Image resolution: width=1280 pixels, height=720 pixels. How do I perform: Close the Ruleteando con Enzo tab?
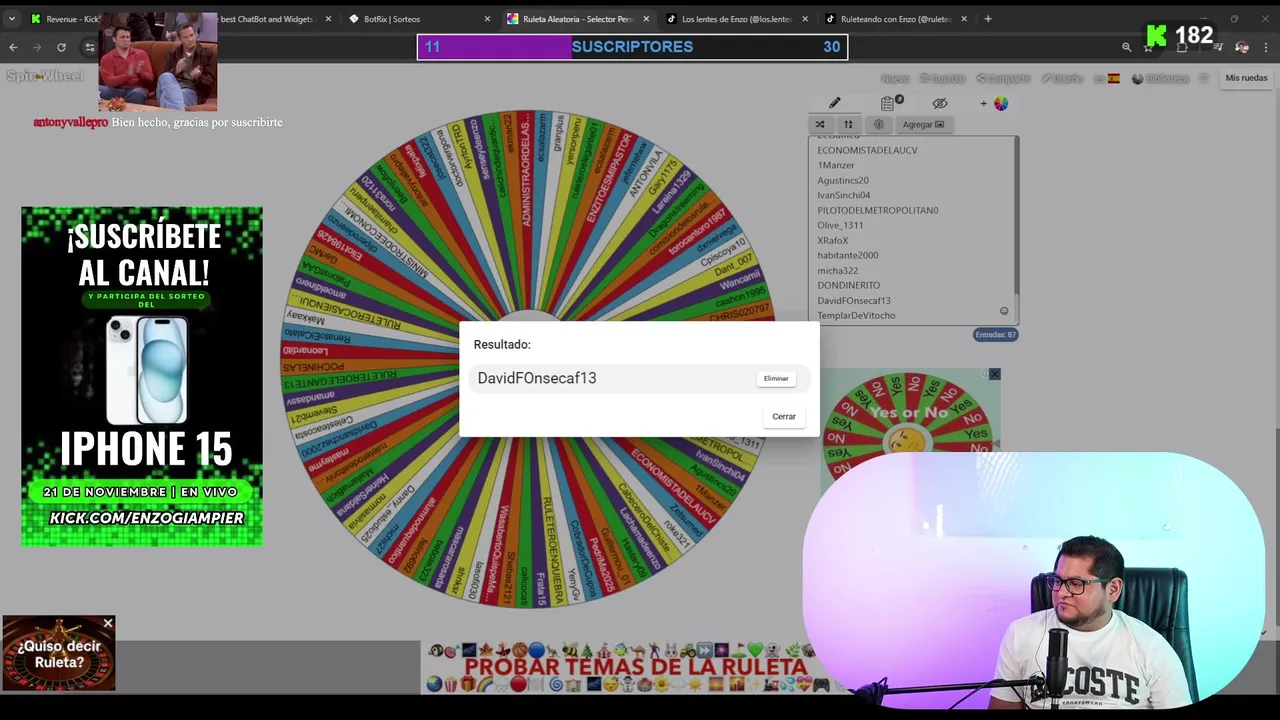click(x=964, y=19)
